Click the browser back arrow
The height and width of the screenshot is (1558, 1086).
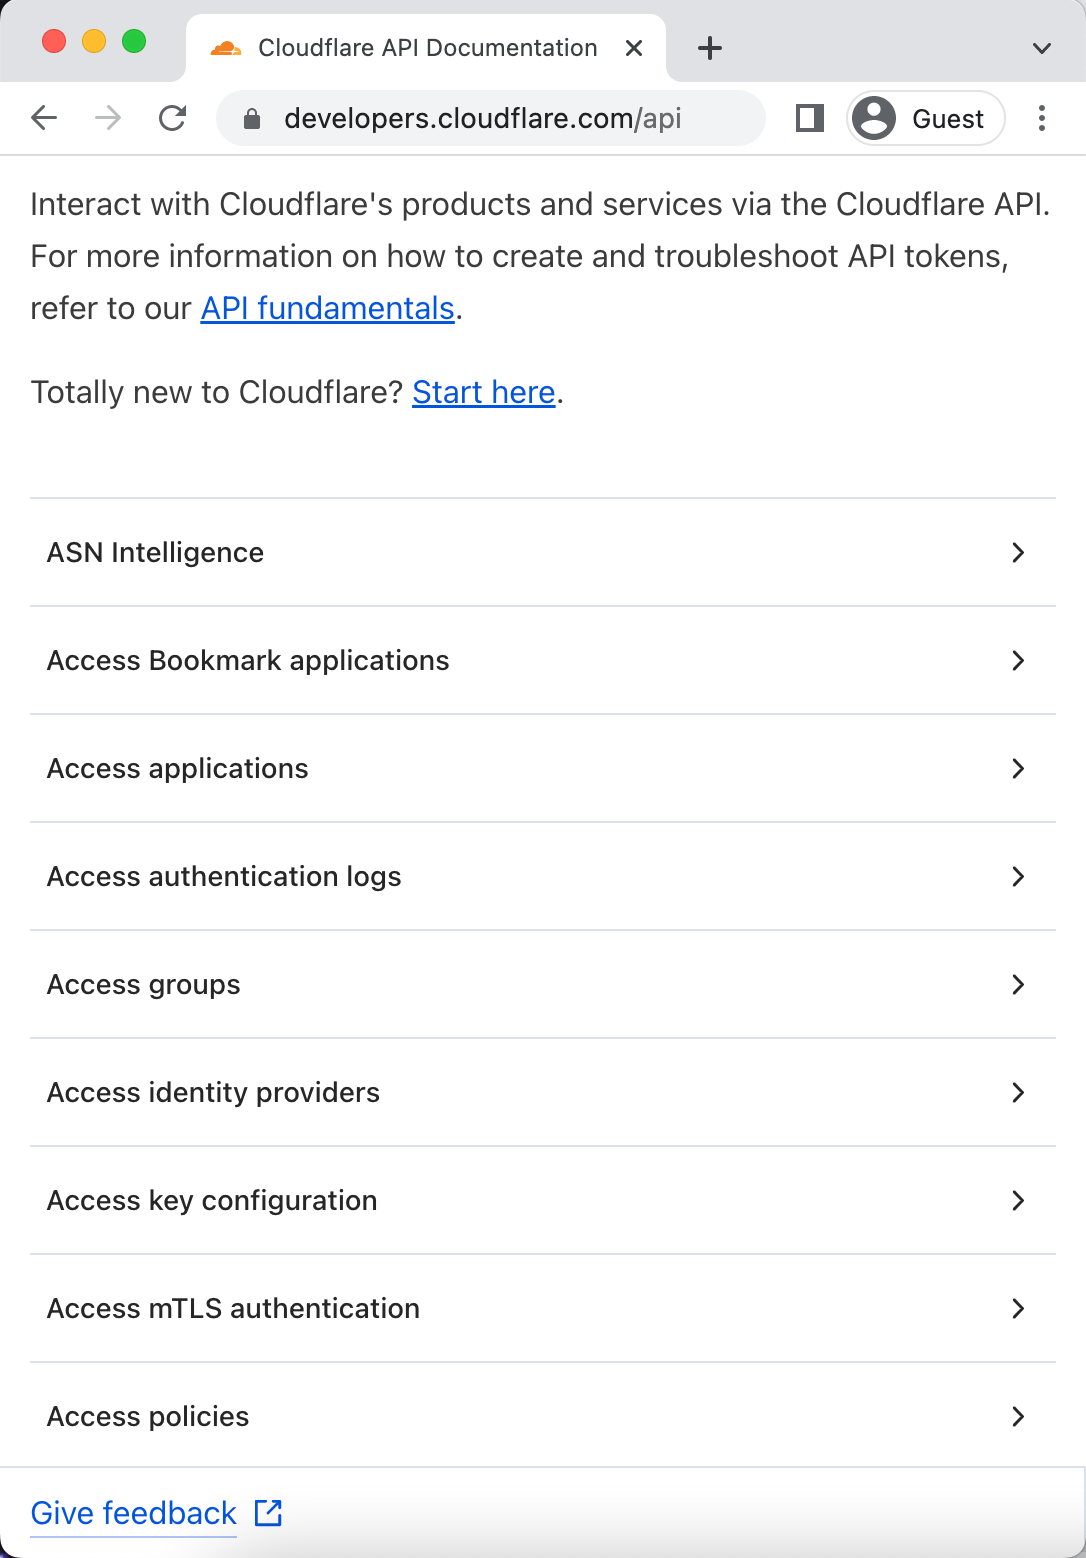[x=44, y=118]
